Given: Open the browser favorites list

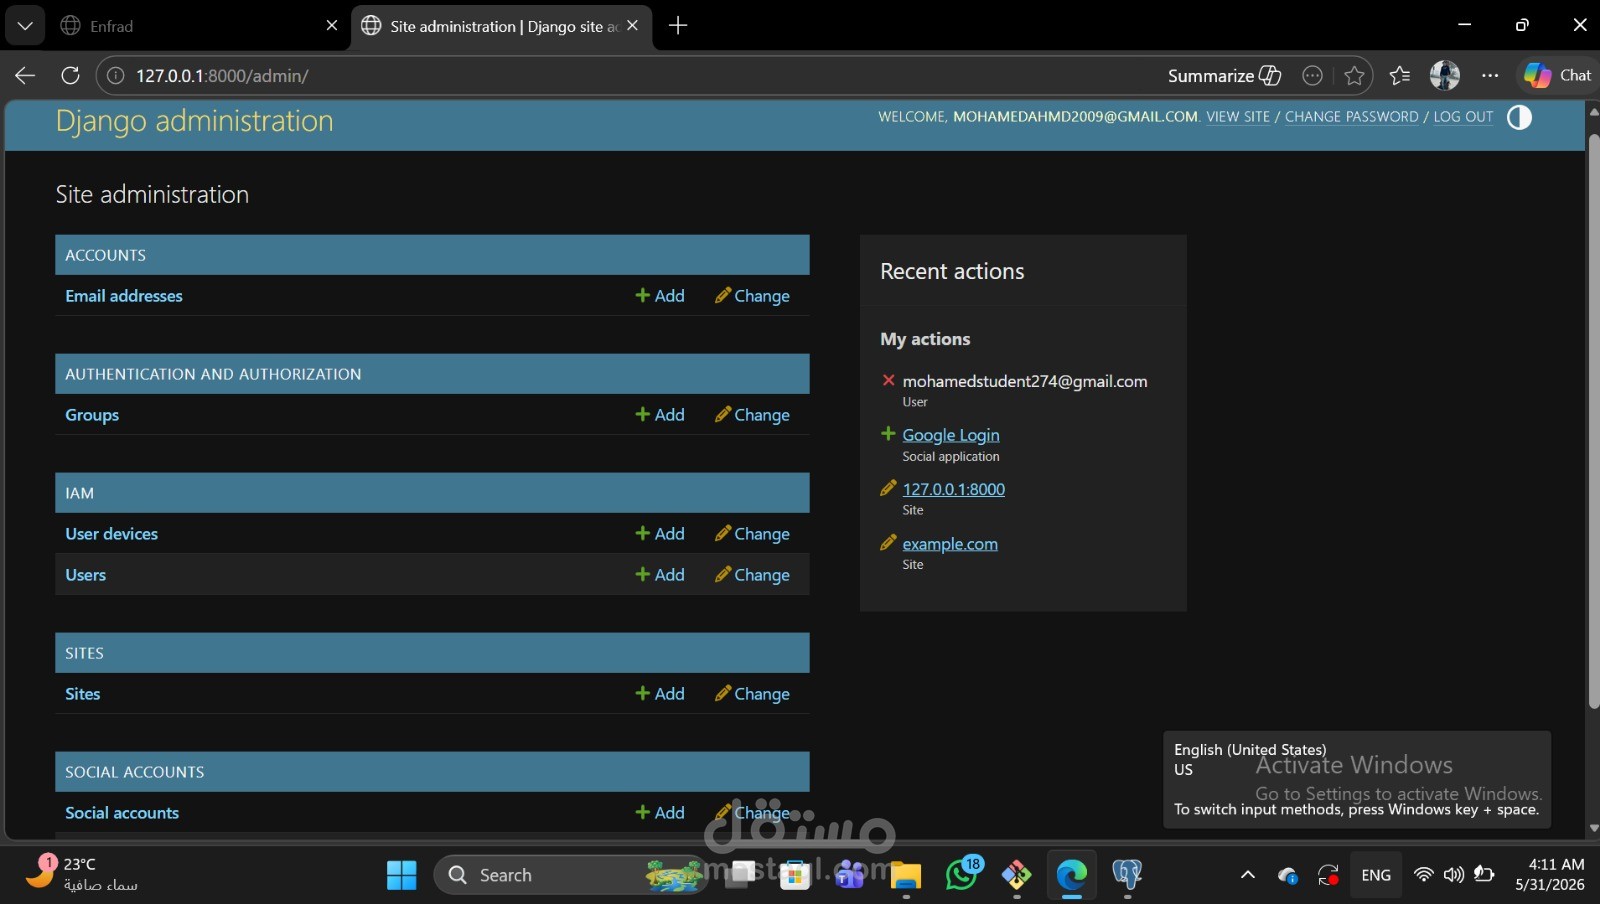Looking at the screenshot, I should click(x=1400, y=76).
